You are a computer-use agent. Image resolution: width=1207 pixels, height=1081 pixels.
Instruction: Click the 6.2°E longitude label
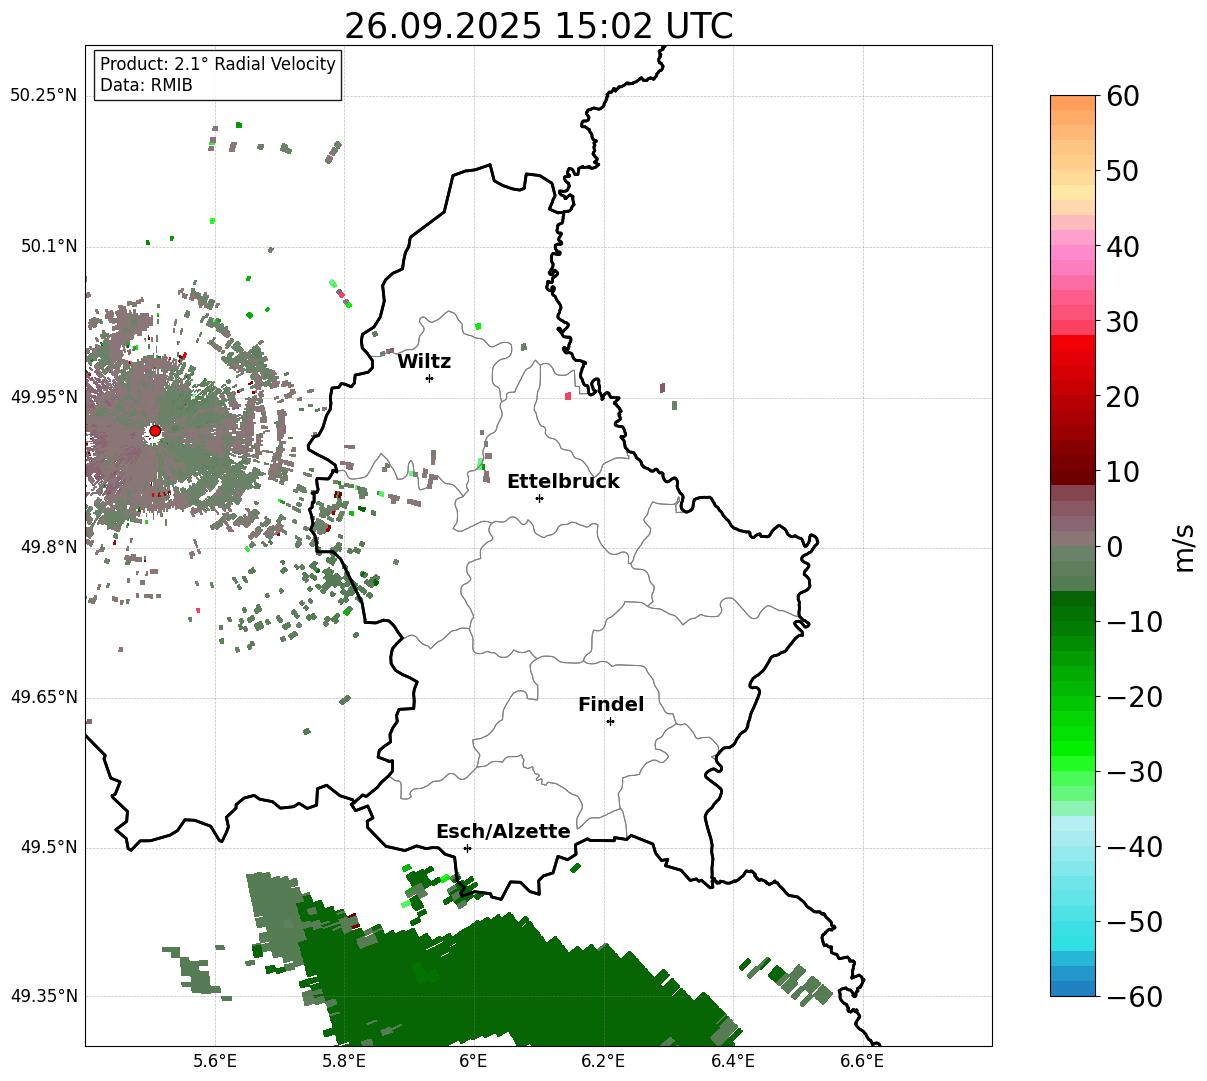(x=603, y=1061)
